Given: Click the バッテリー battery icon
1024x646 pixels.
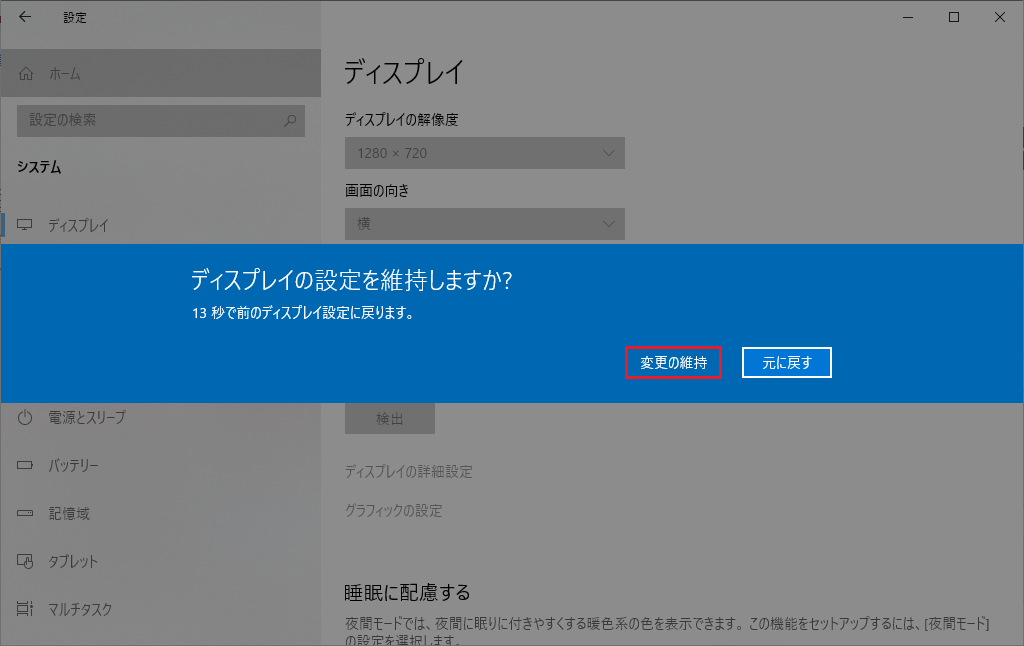Looking at the screenshot, I should (x=26, y=466).
